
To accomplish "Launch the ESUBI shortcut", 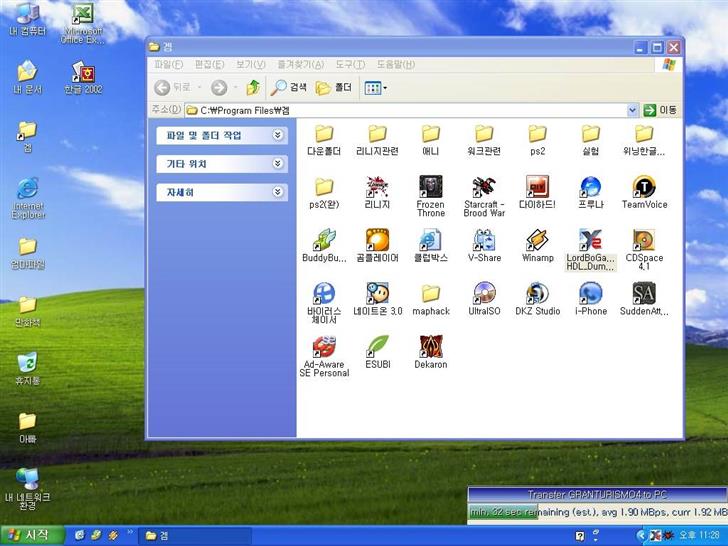I will click(x=377, y=352).
